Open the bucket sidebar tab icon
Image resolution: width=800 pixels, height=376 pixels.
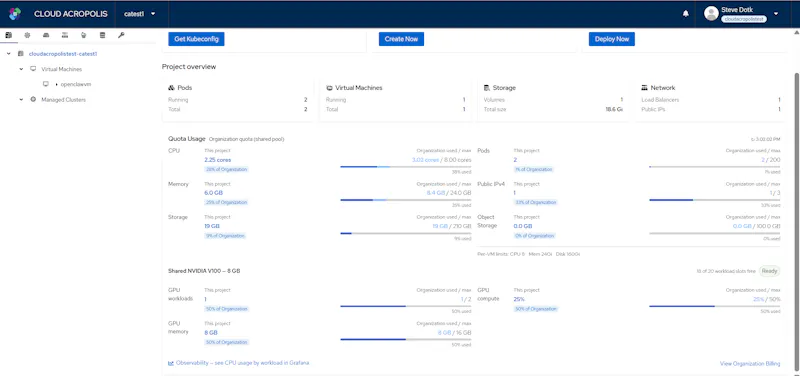pos(84,35)
